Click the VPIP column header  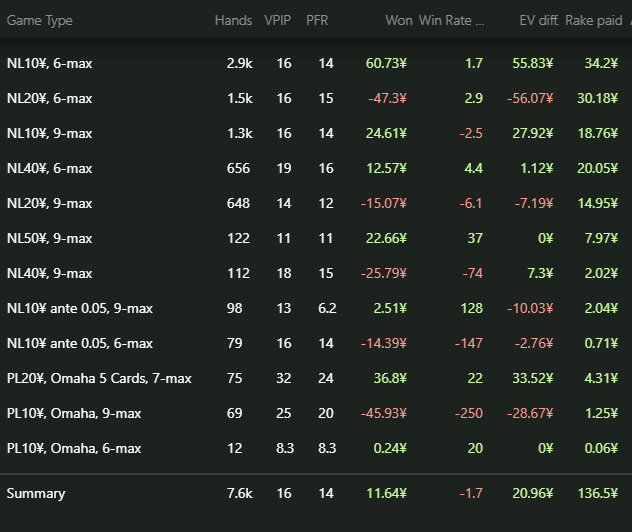coord(278,20)
